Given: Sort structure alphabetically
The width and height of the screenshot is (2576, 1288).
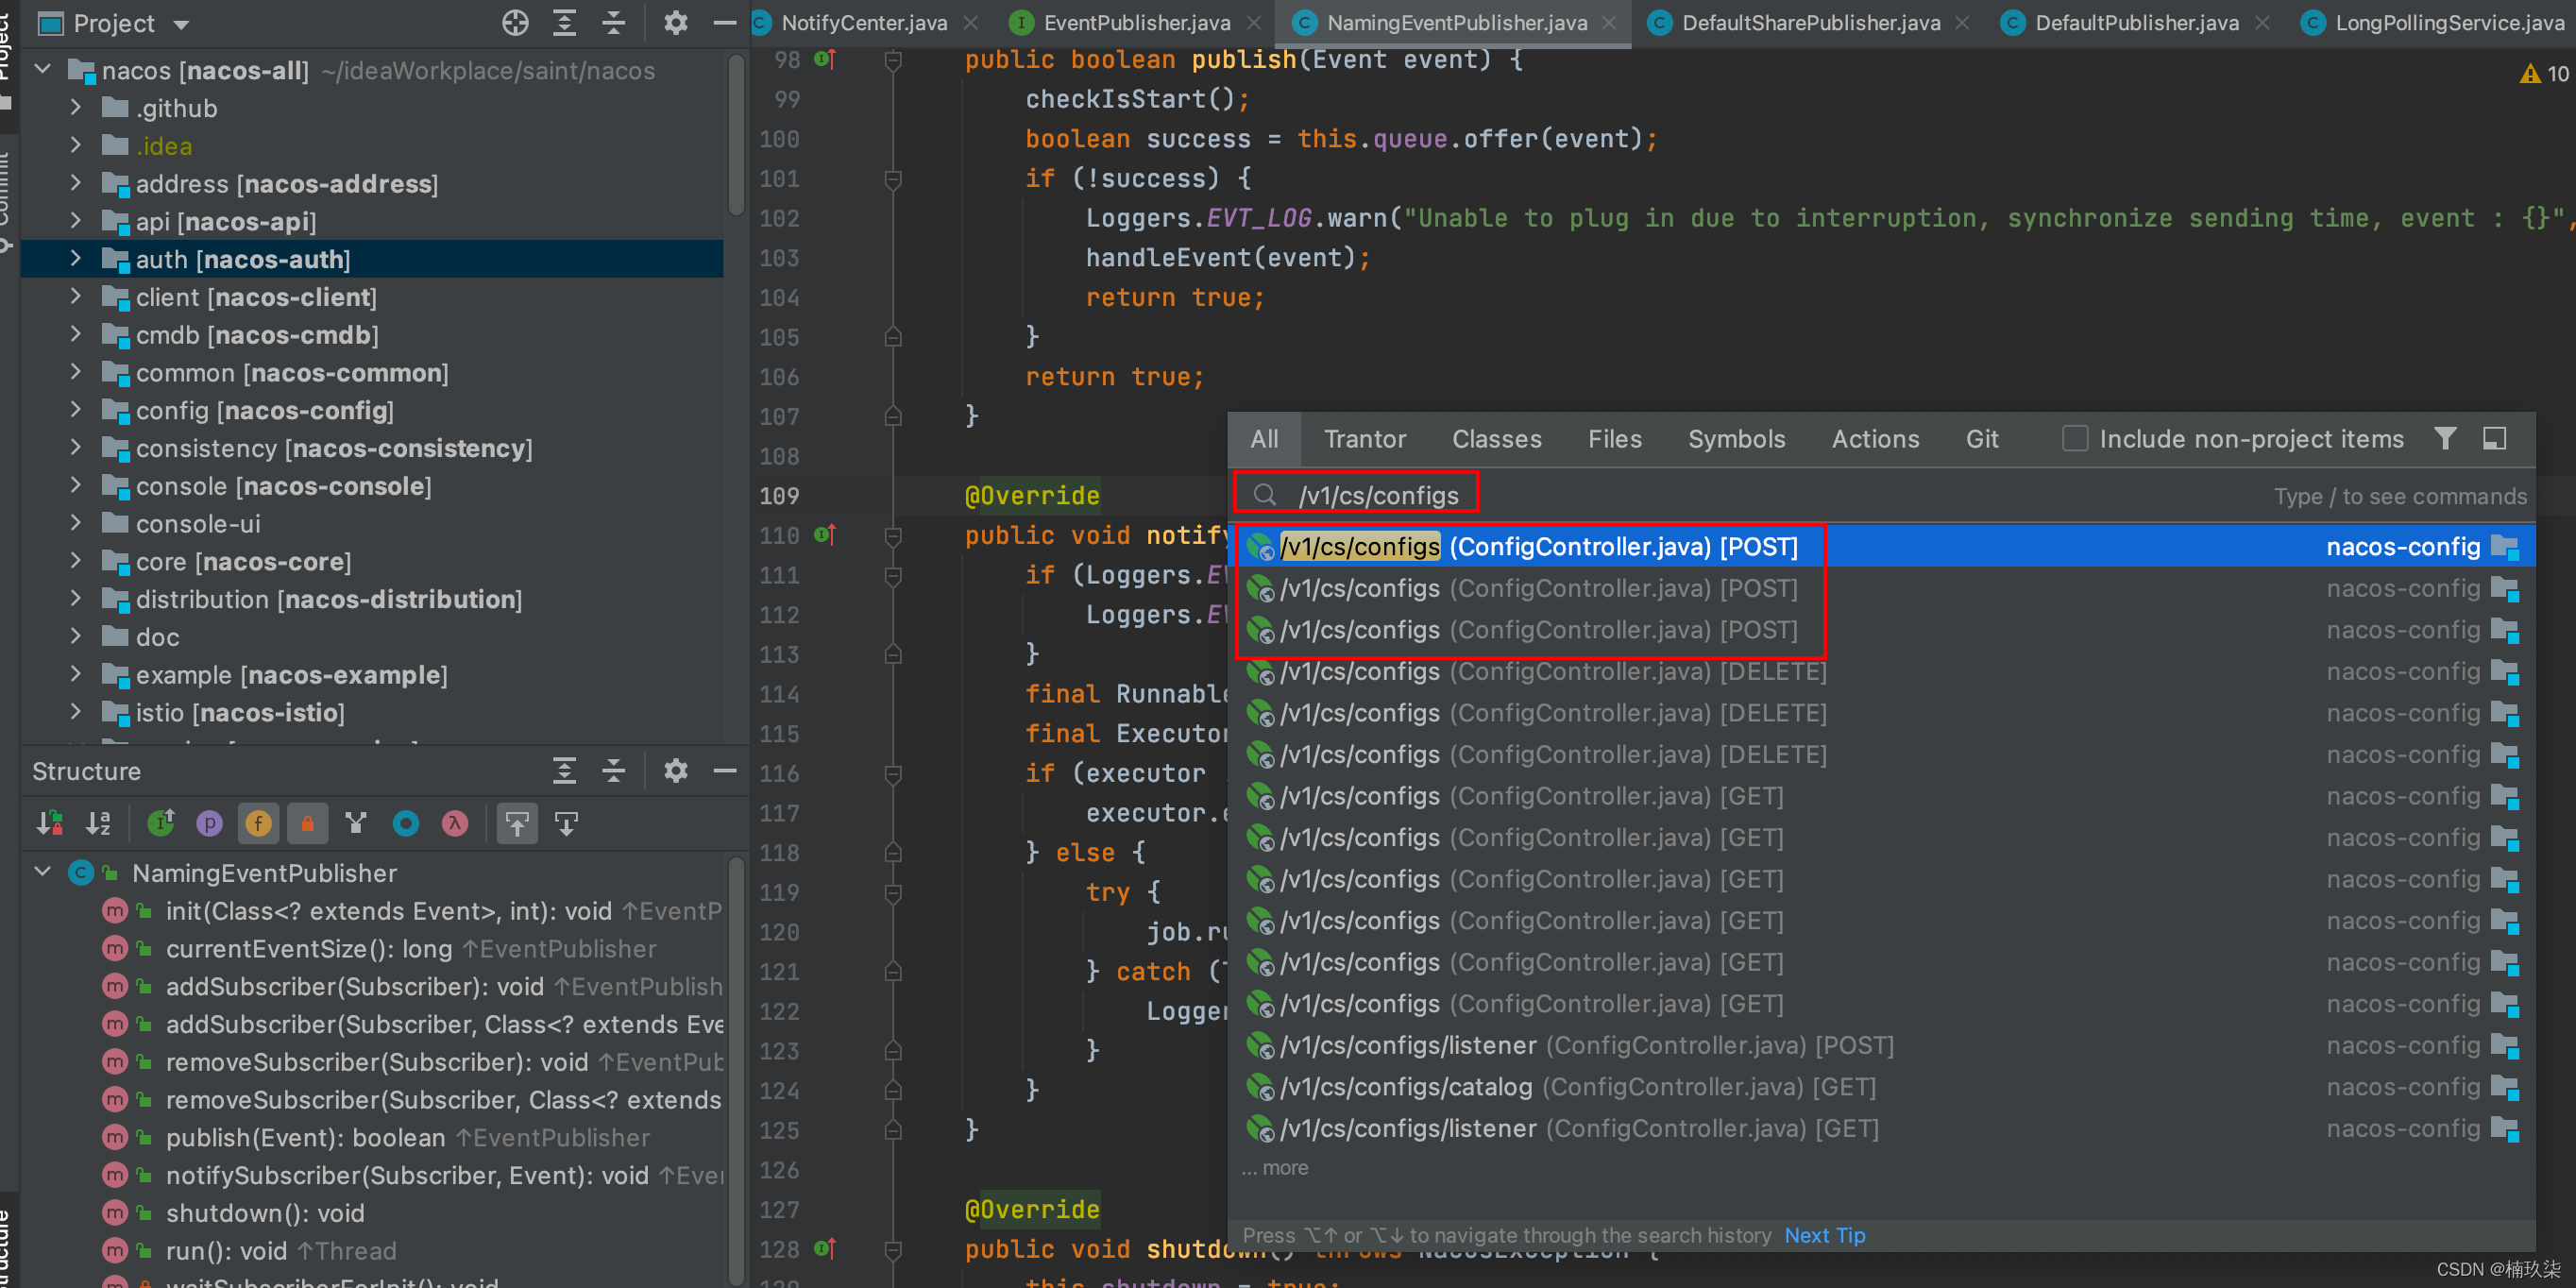Looking at the screenshot, I should click(98, 823).
